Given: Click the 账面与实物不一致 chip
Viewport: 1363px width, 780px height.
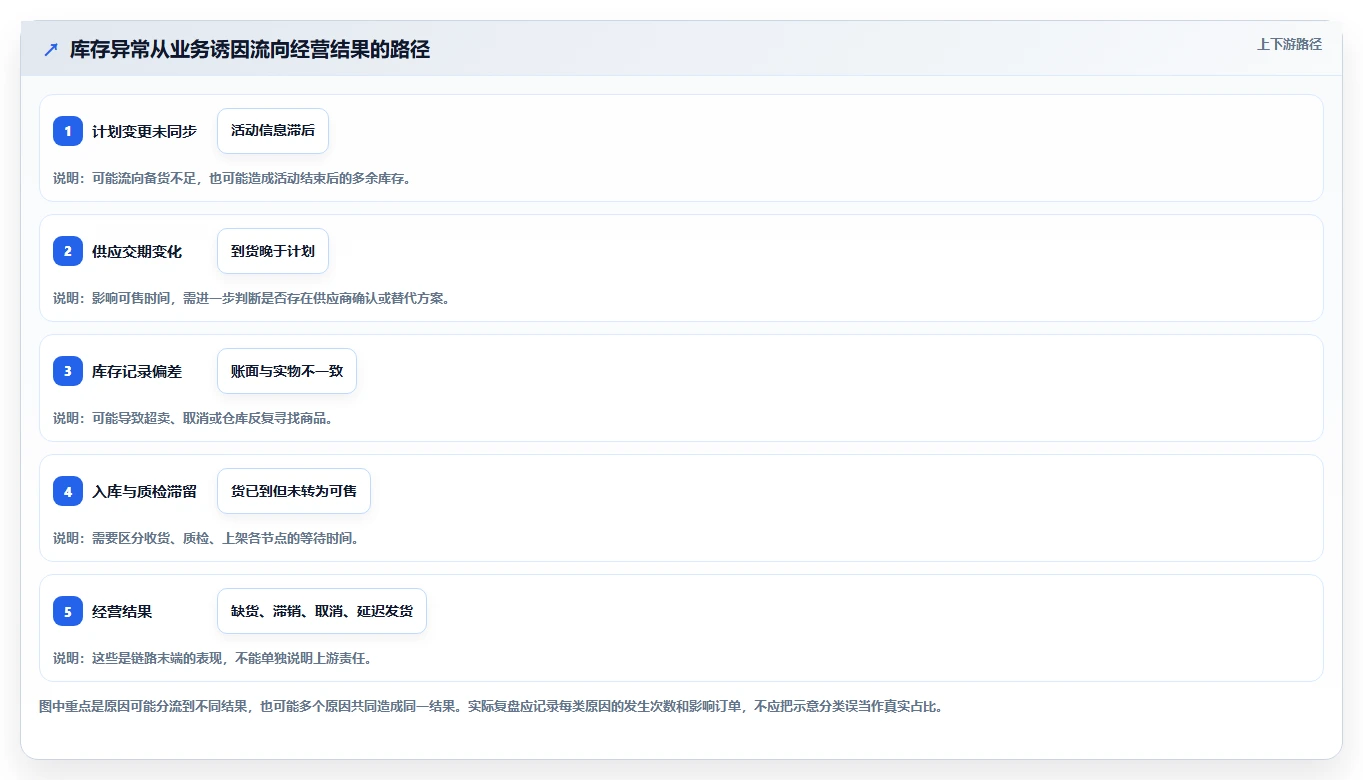Looking at the screenshot, I should point(287,371).
